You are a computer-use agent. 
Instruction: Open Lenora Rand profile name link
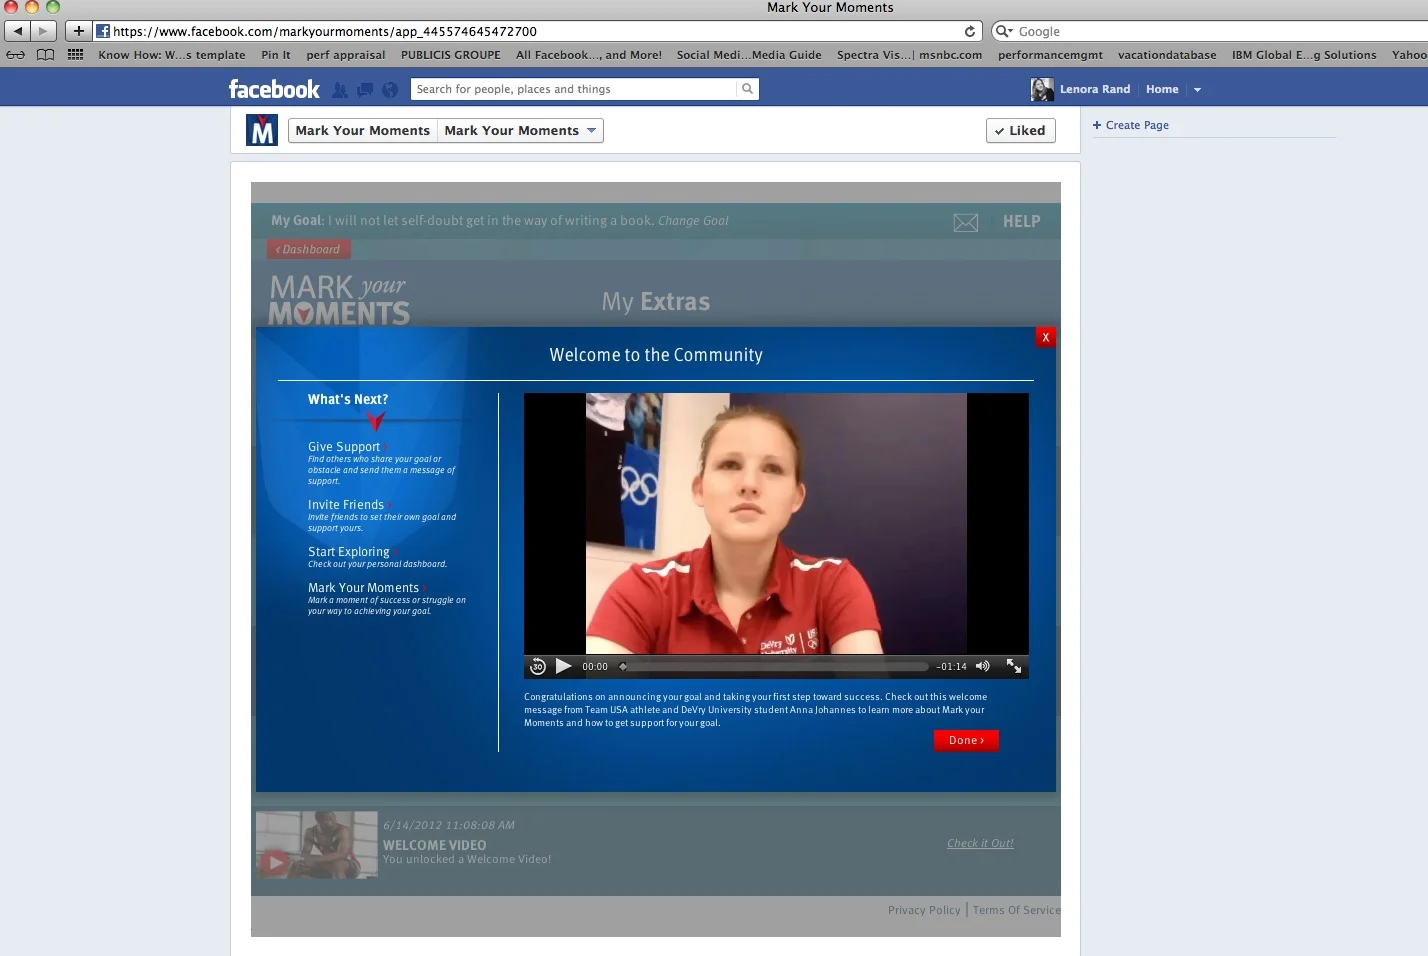(1095, 89)
